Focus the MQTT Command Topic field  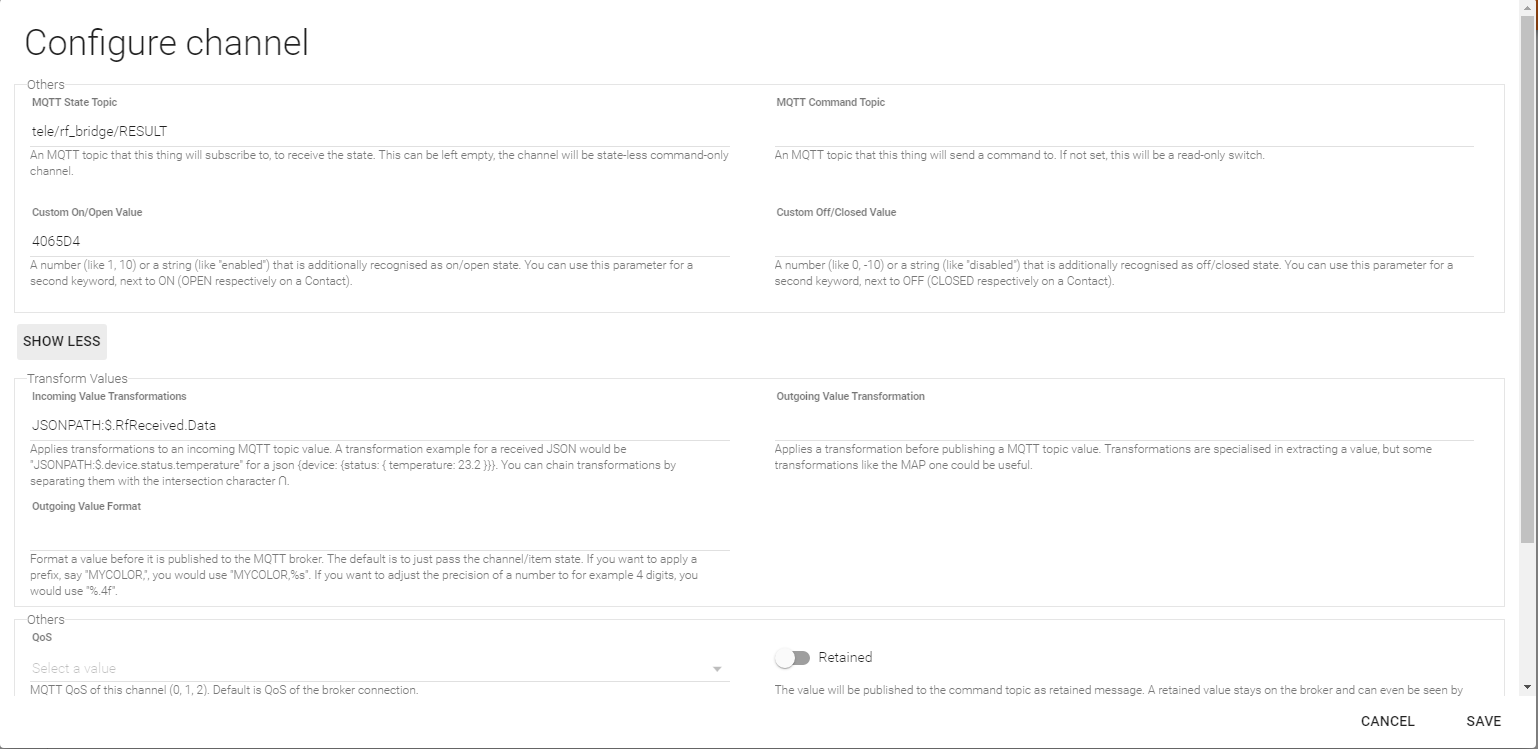tap(1124, 131)
